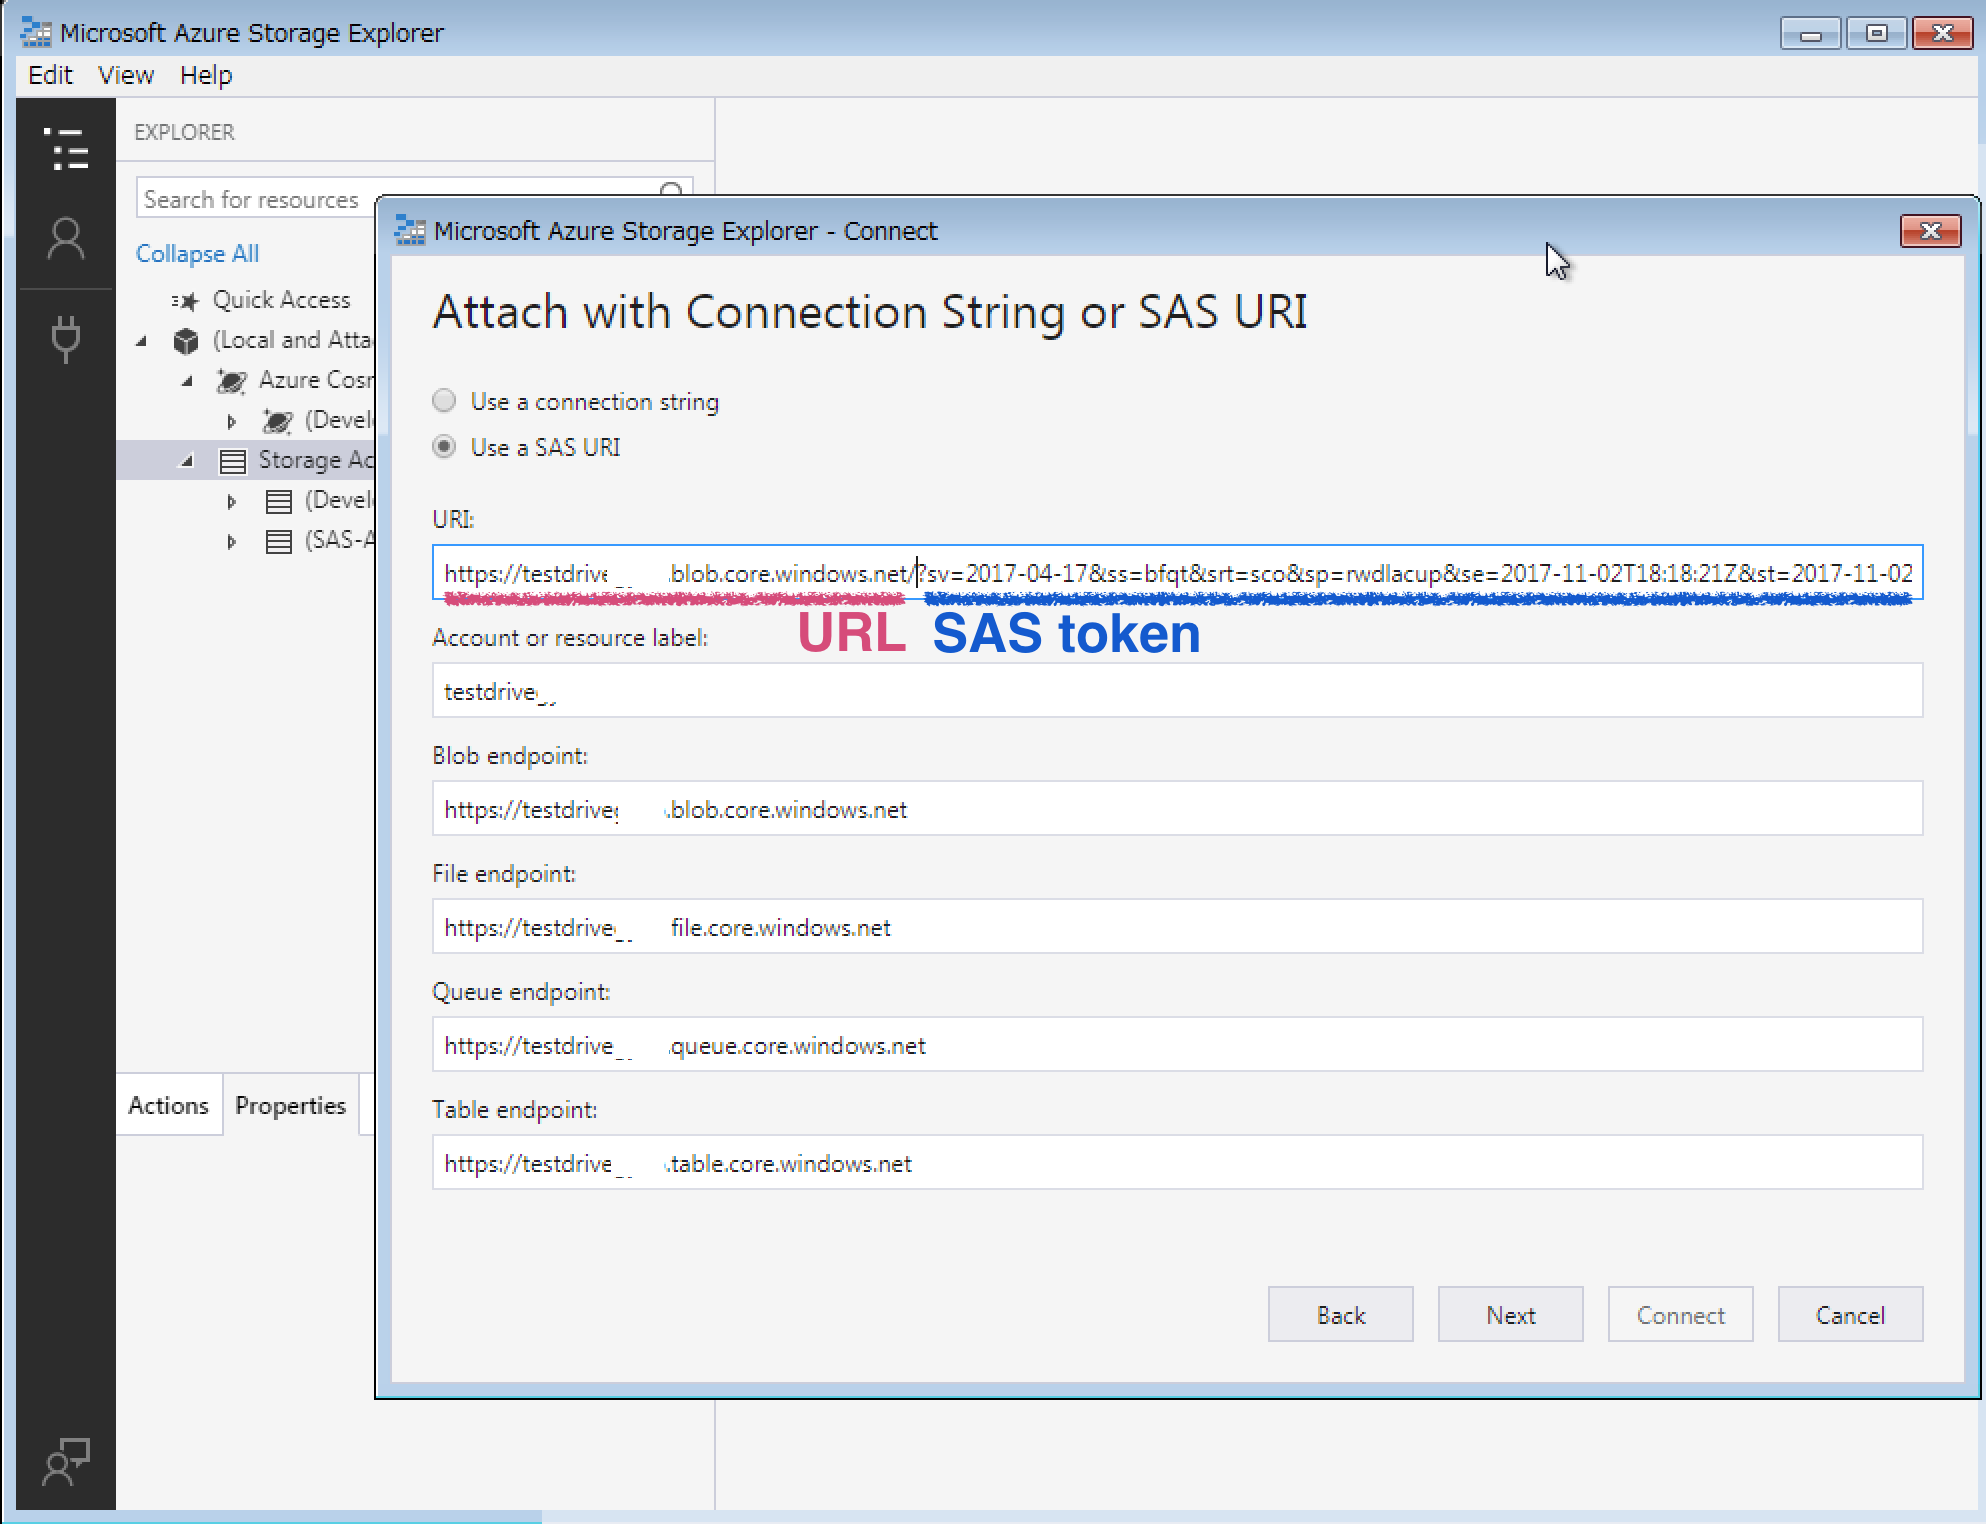Screen dimensions: 1986x1524
Task: Click the Connect button in dialog
Action: pos(1680,1315)
